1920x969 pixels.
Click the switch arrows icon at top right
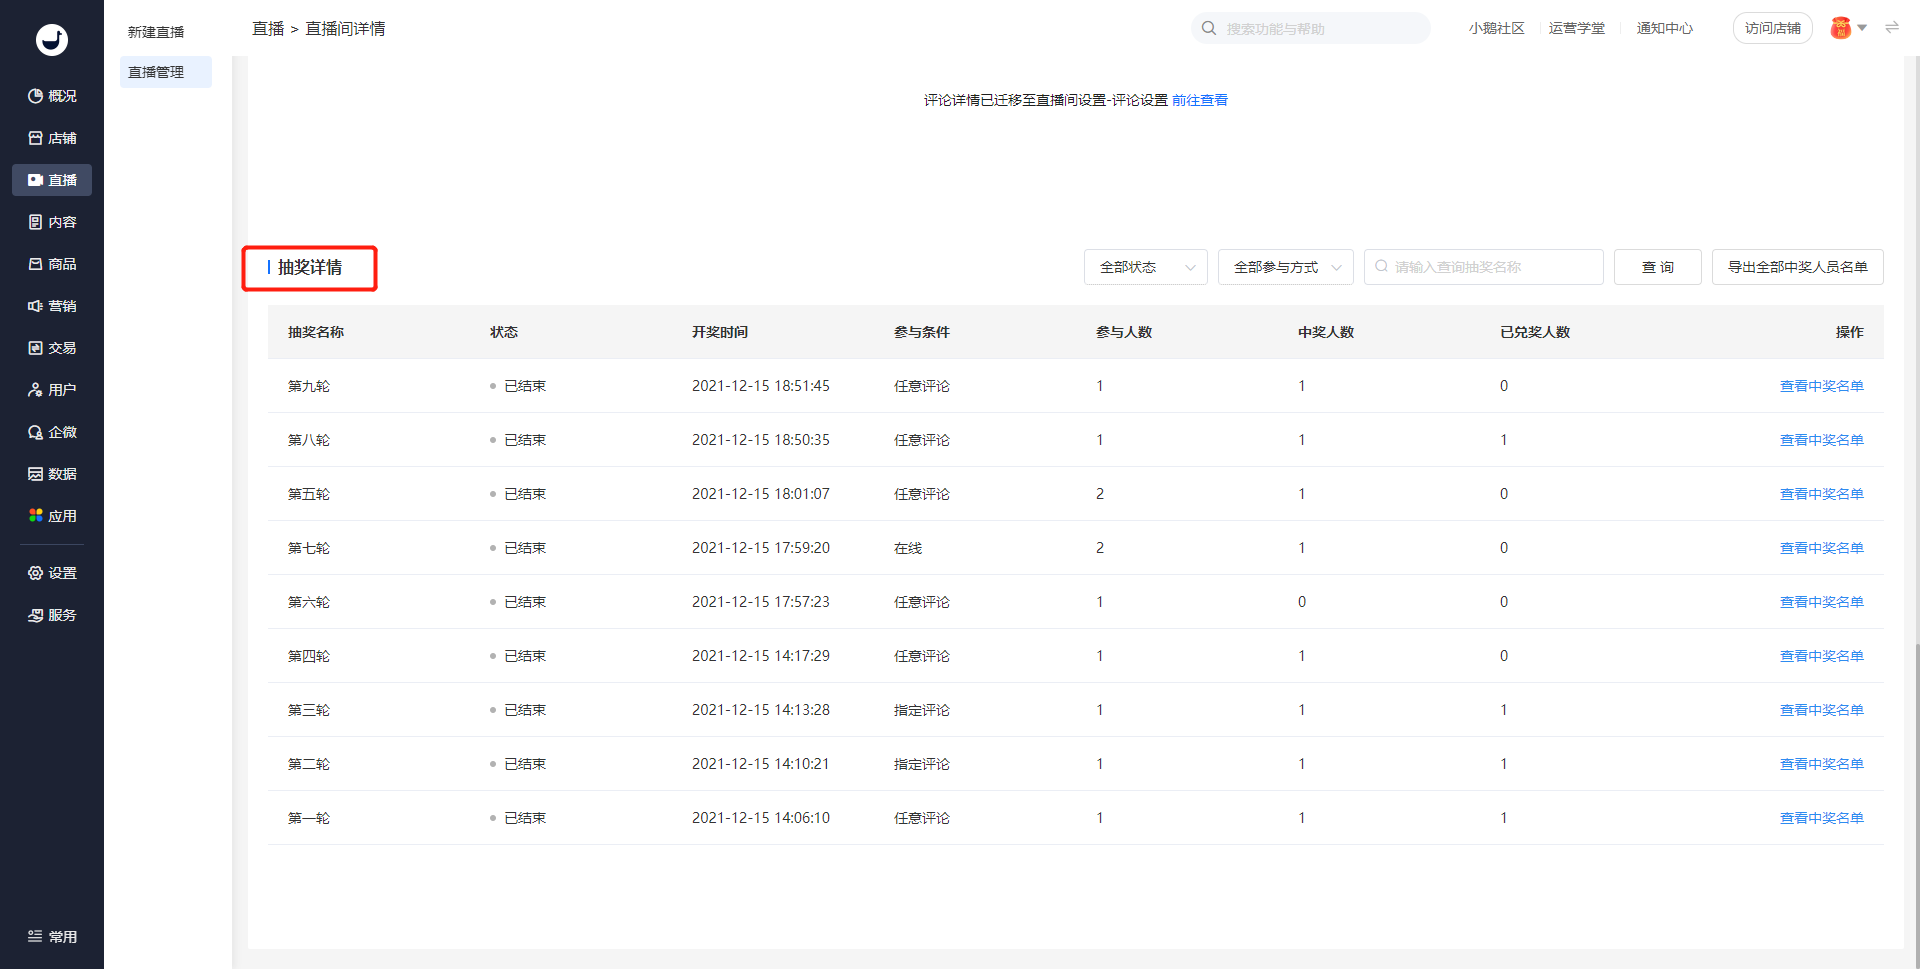(1892, 28)
